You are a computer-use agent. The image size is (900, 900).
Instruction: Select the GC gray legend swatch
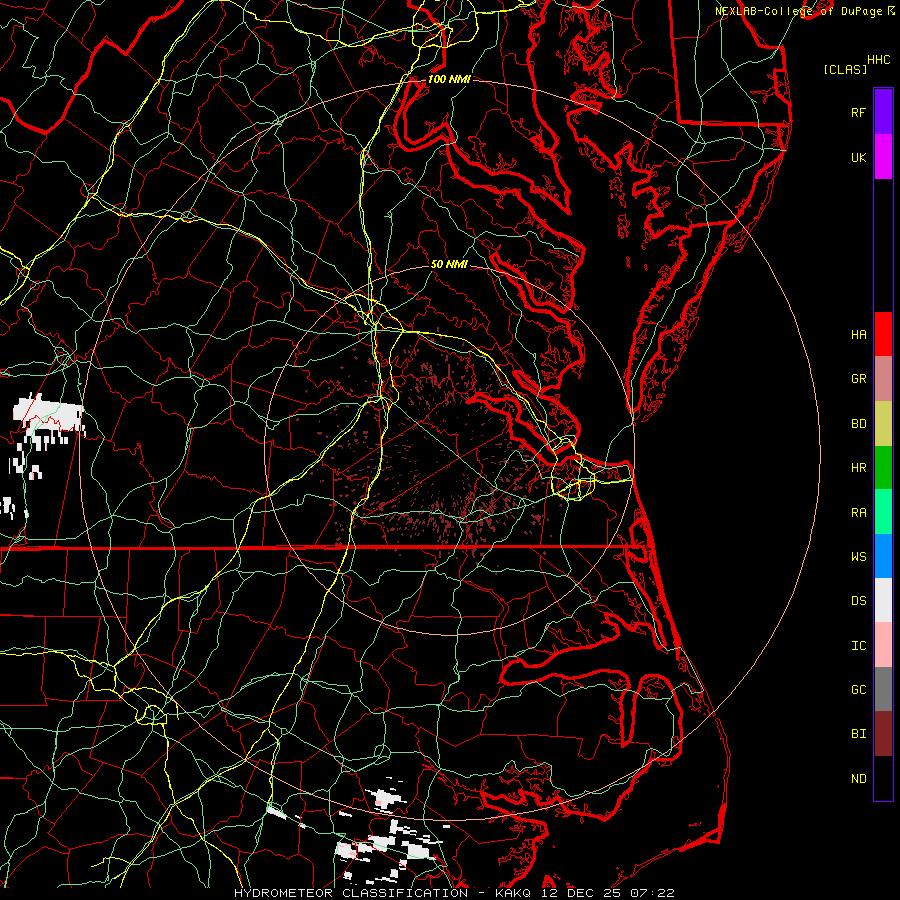coord(883,689)
